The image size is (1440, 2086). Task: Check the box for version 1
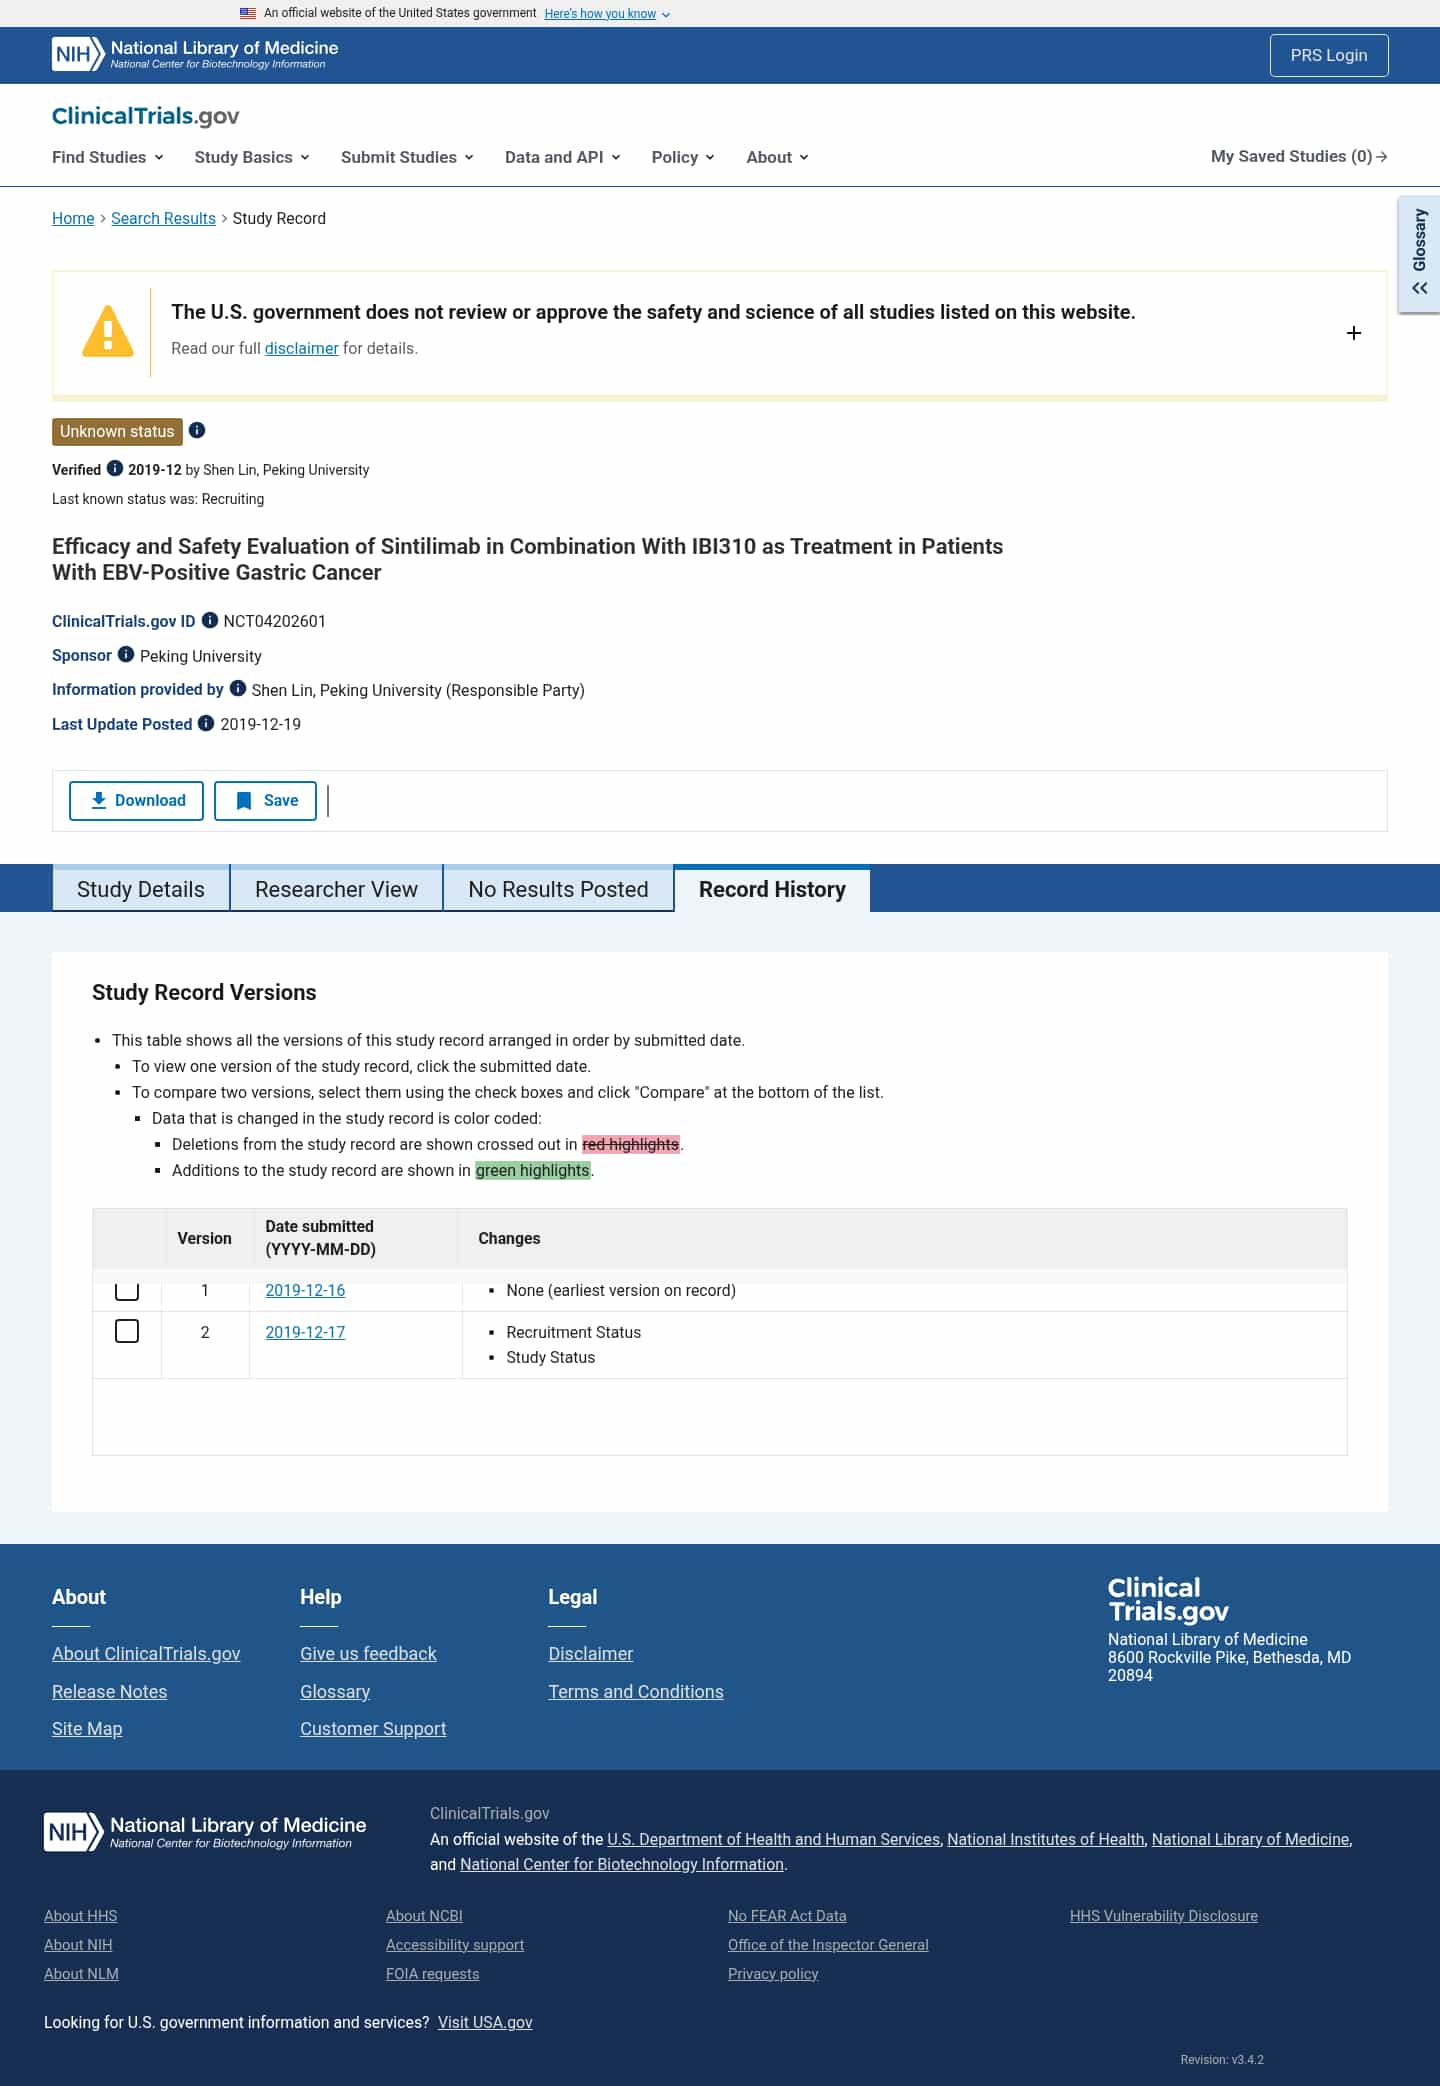pos(127,1290)
